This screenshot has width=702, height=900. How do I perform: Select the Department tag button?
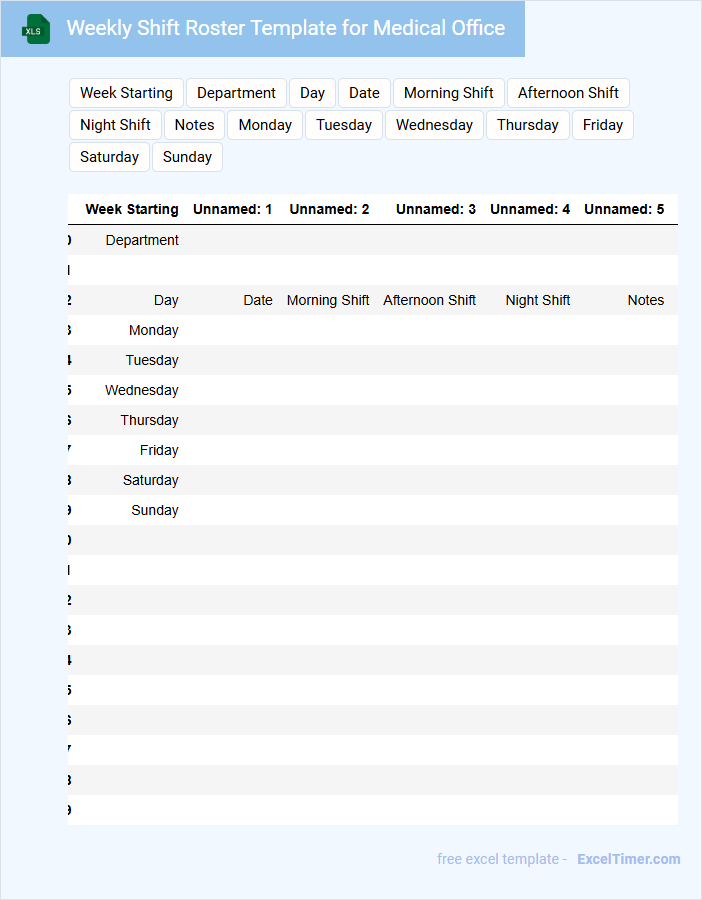click(236, 93)
